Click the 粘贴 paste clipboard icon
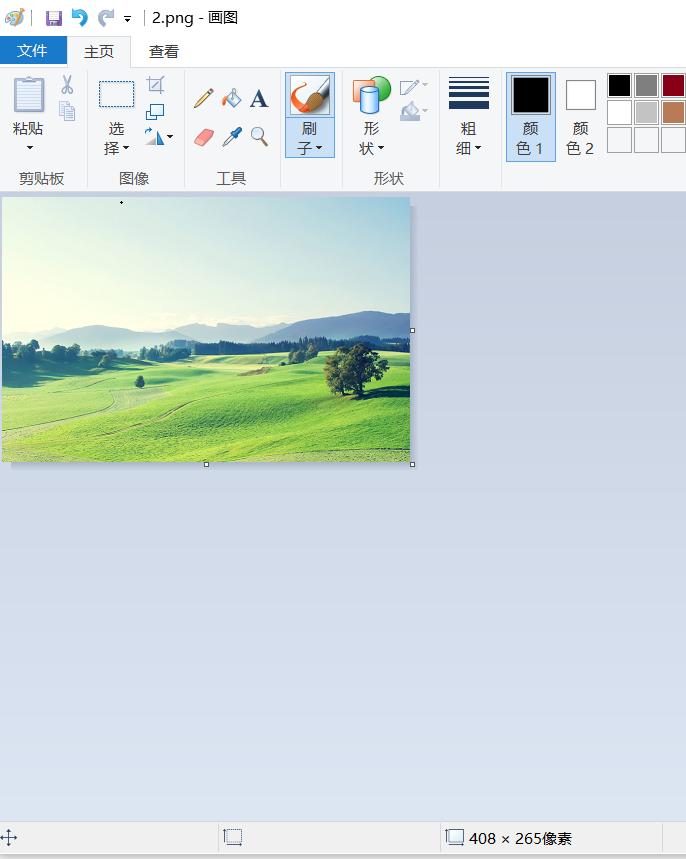686x859 pixels. pyautogui.click(x=28, y=95)
